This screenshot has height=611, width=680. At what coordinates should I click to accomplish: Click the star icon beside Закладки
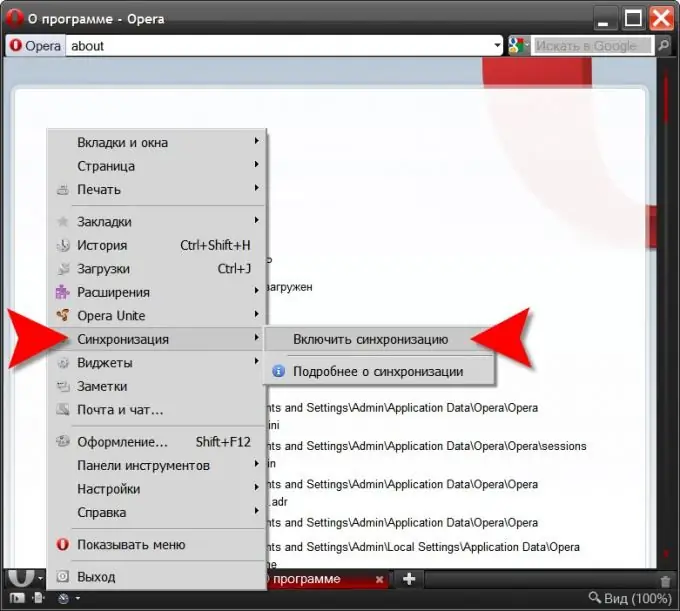pos(63,222)
